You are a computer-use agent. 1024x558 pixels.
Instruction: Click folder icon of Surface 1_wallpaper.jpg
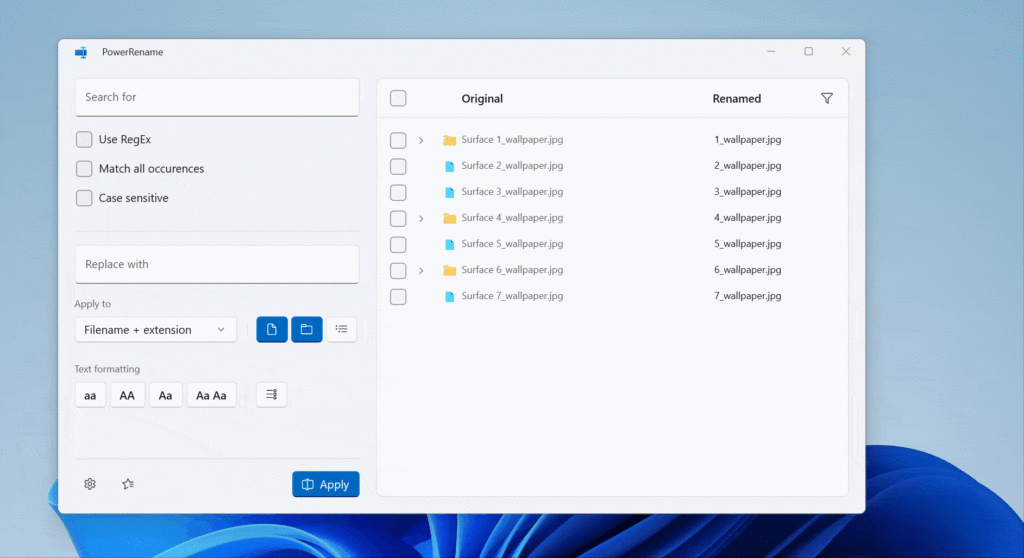click(x=449, y=140)
